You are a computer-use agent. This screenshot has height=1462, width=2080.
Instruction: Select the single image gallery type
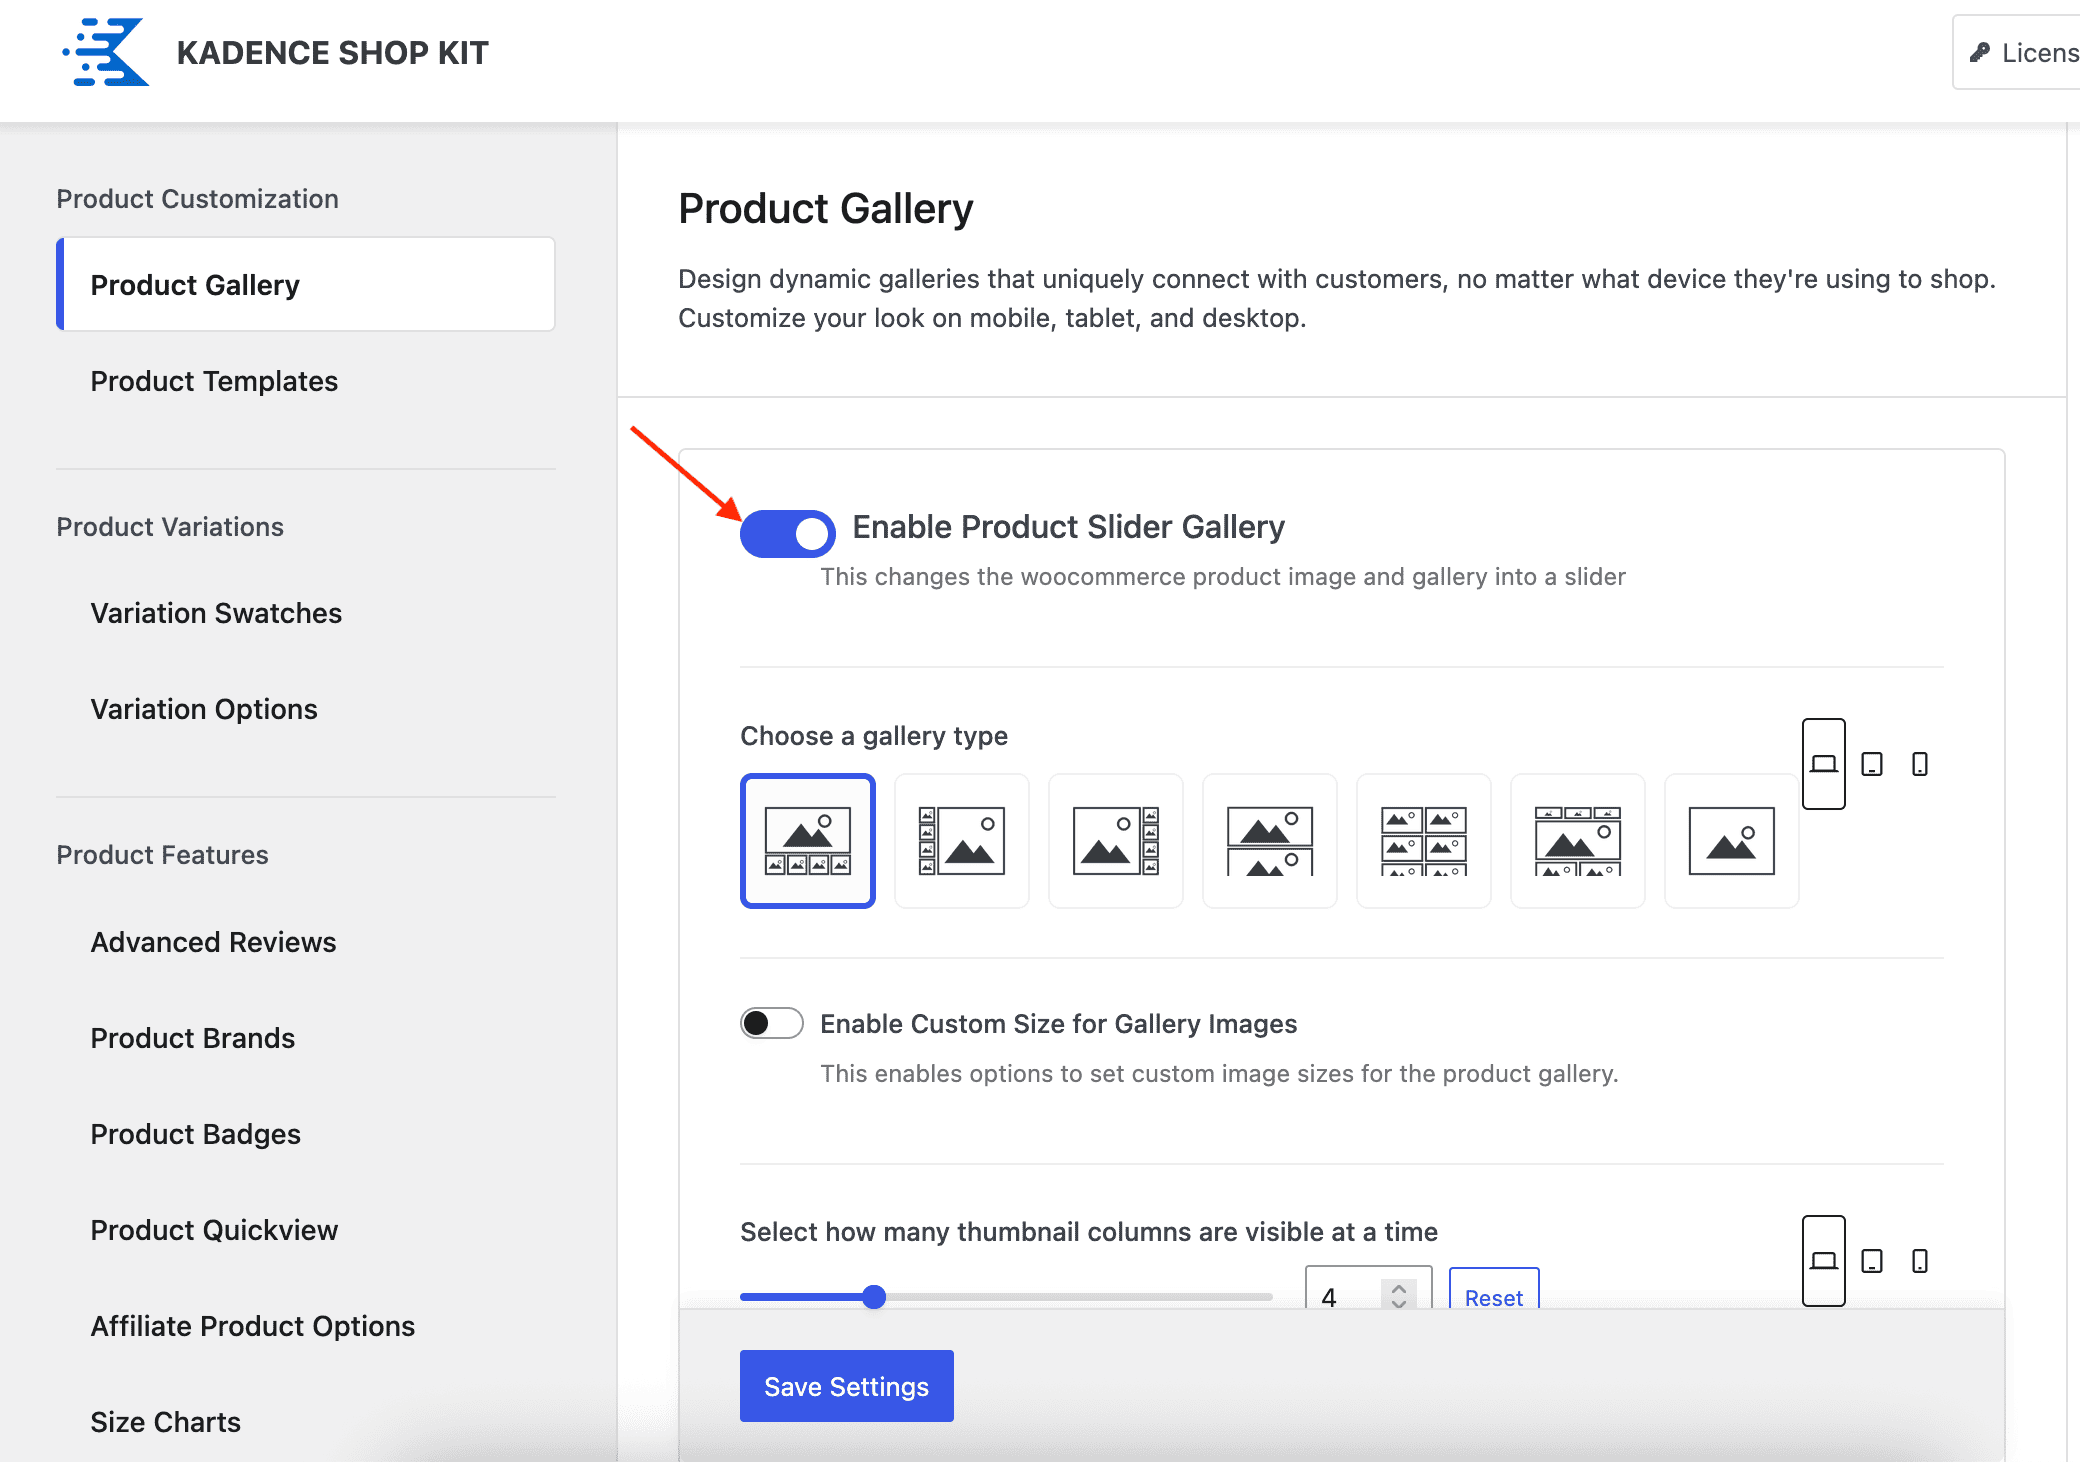tap(1731, 840)
